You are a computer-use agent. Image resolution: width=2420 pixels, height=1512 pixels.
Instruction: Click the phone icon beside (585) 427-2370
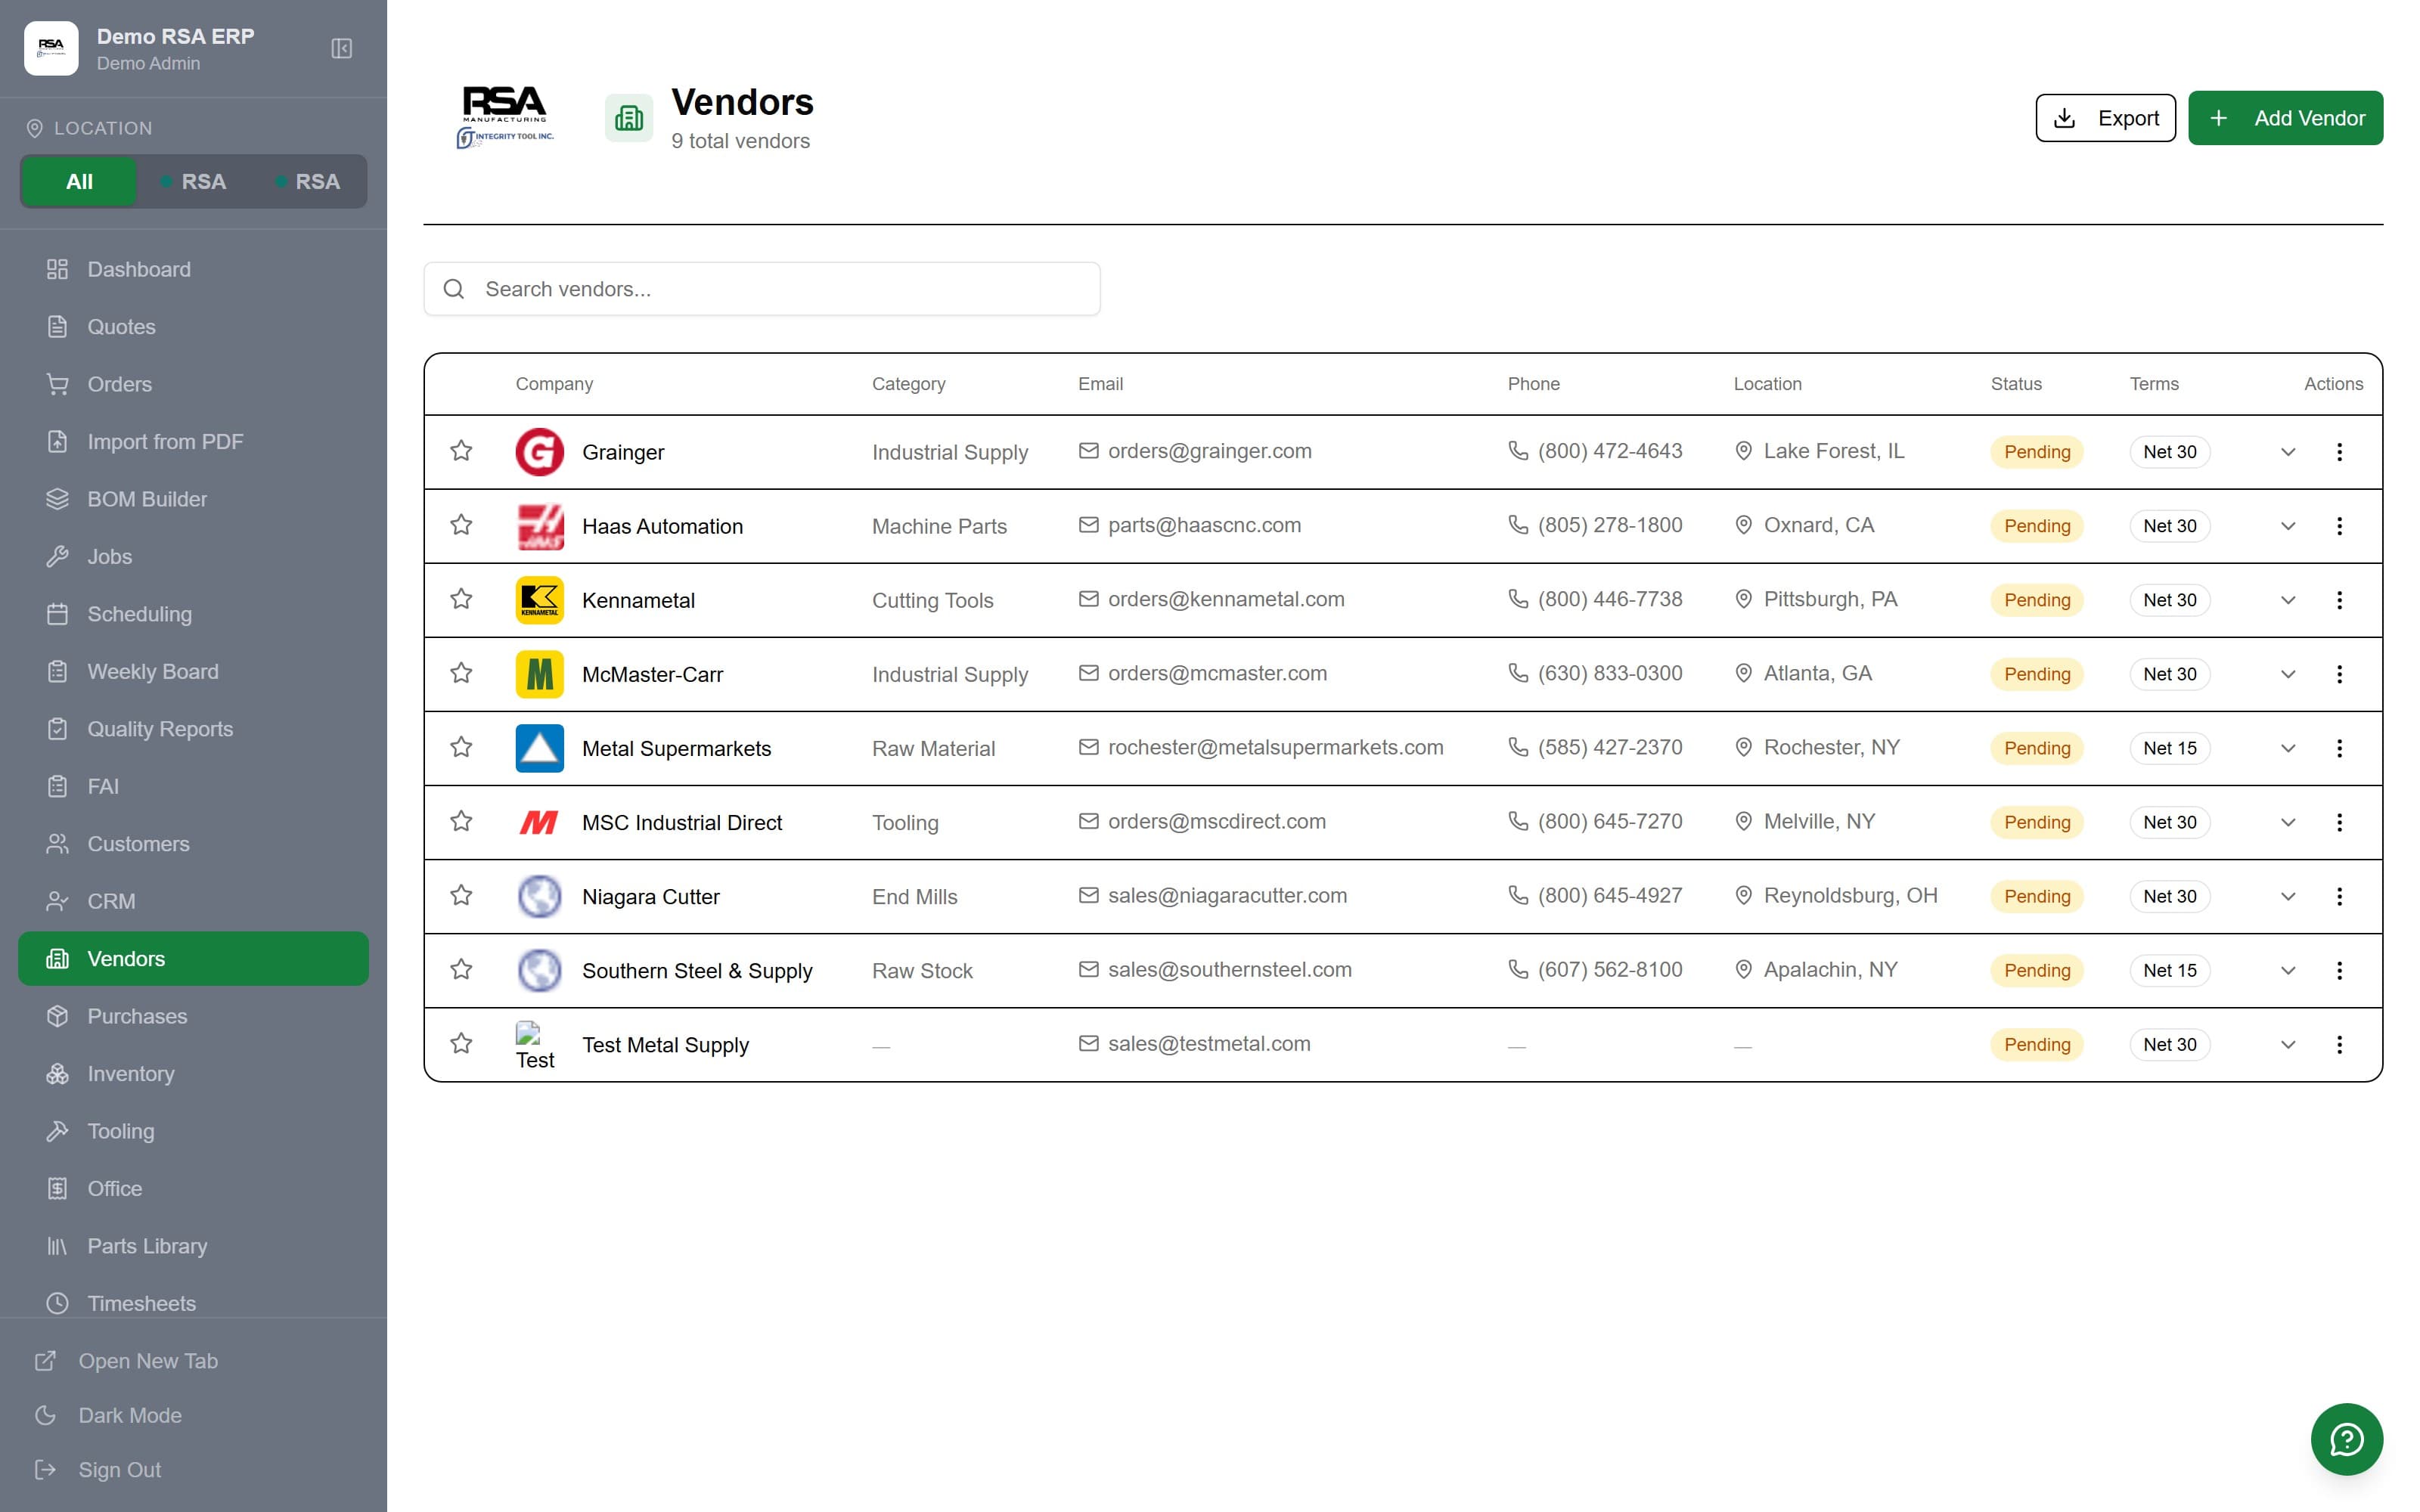point(1517,747)
